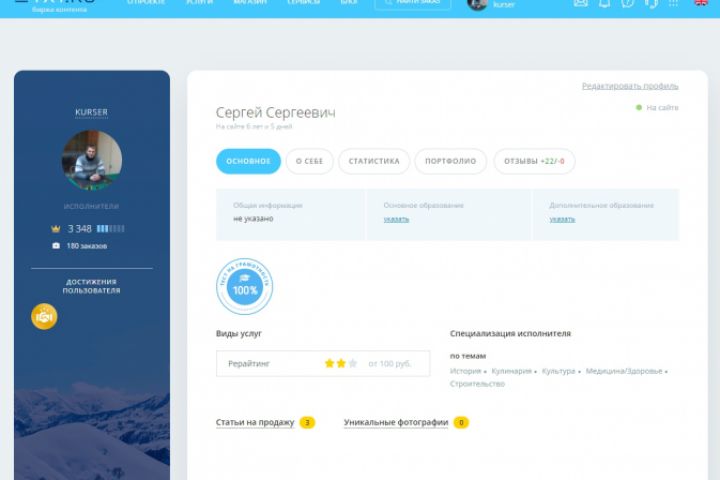The width and height of the screenshot is (720, 480).
Task: Open the Отзывы +22/-0 tab
Action: [x=534, y=161]
